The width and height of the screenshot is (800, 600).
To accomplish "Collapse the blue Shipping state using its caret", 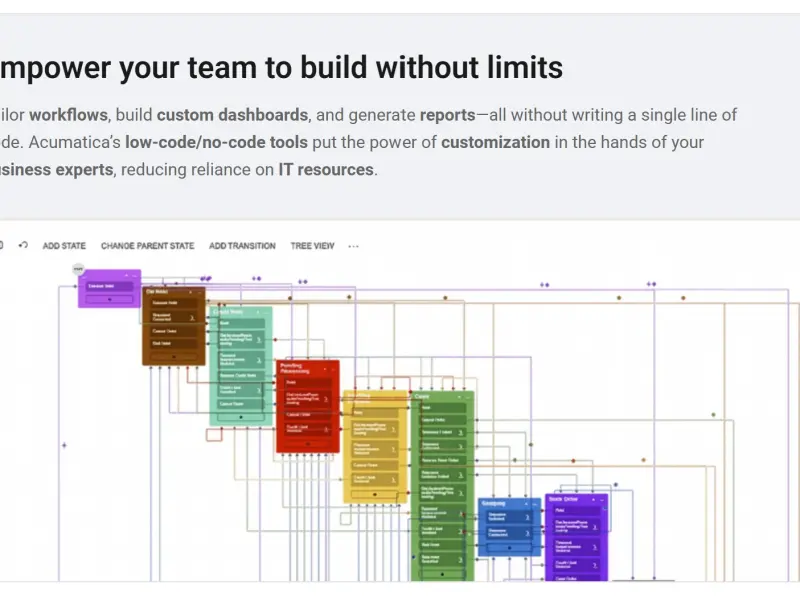I will tap(527, 504).
